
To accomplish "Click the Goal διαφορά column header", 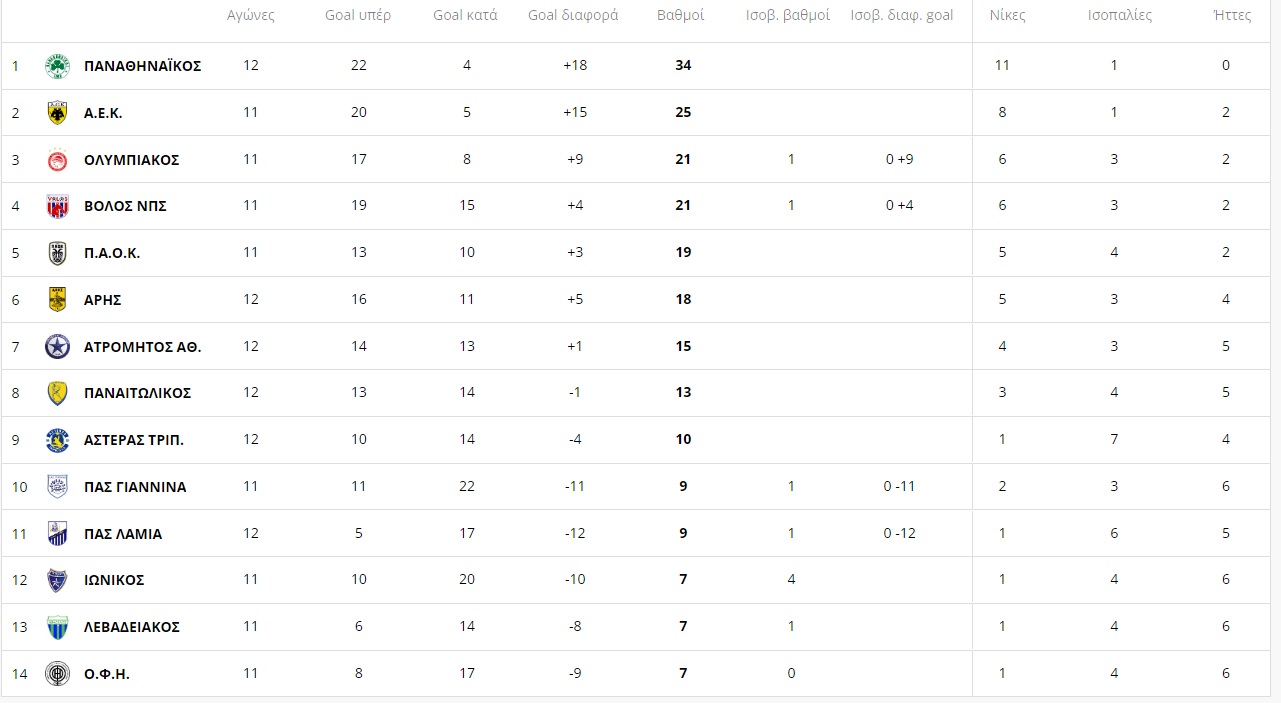I will coord(573,15).
